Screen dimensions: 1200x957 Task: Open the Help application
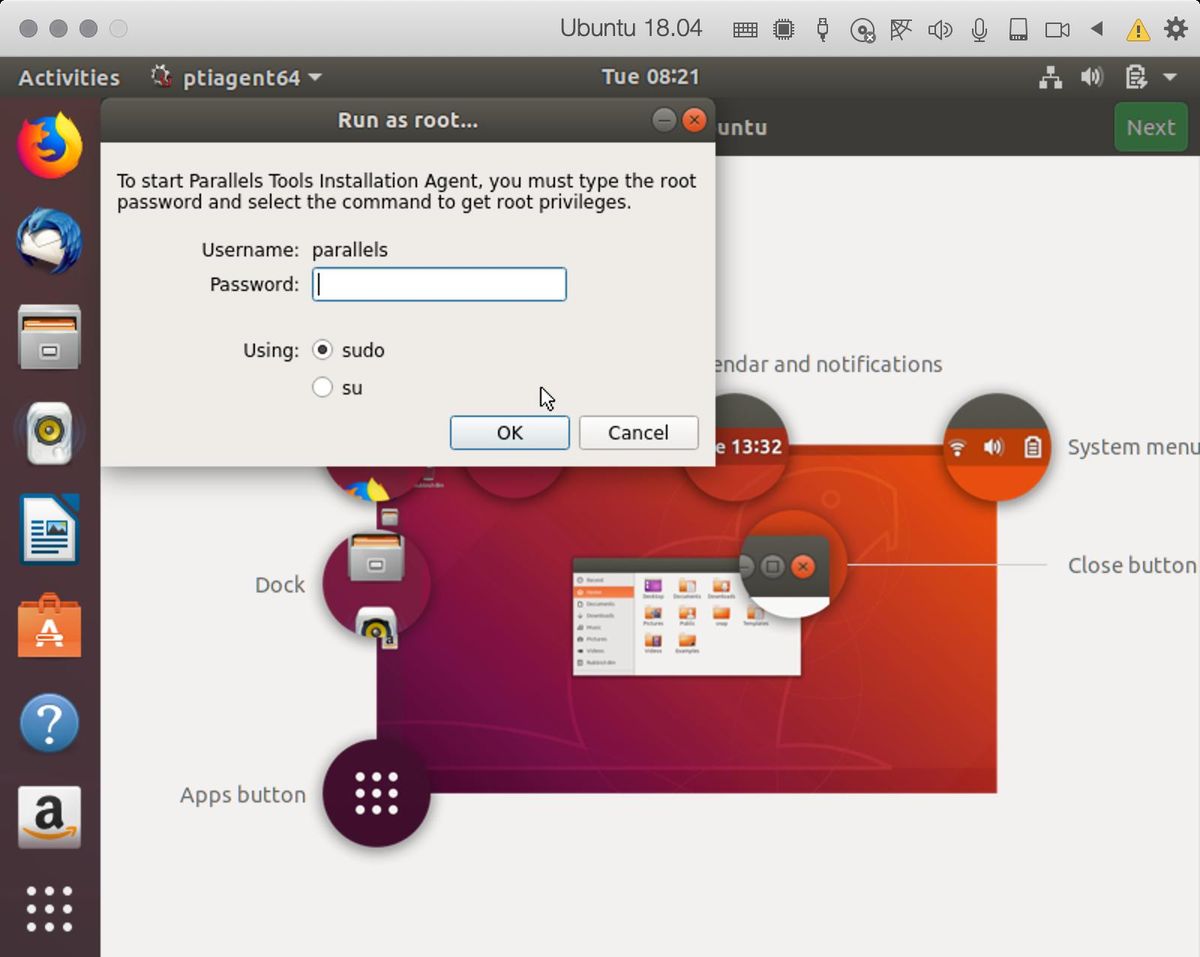click(49, 722)
